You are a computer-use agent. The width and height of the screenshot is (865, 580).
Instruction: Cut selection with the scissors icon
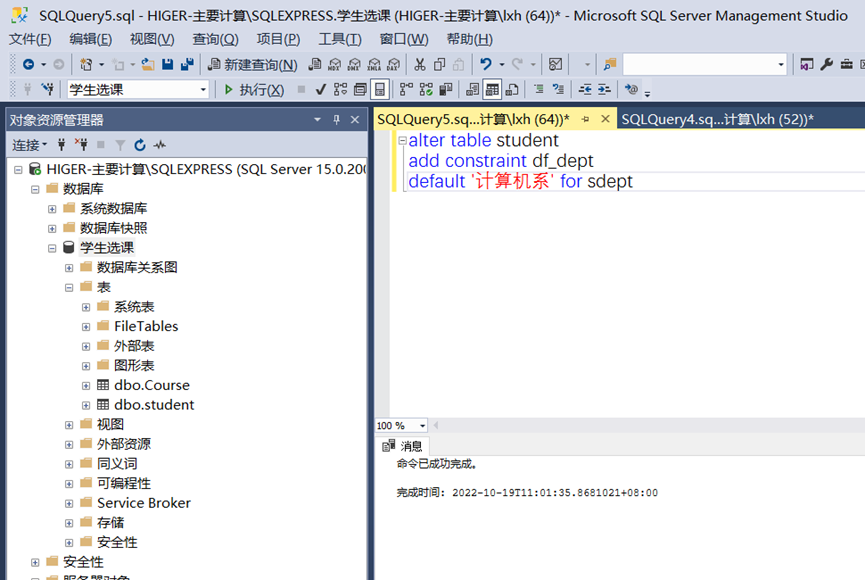[420, 65]
